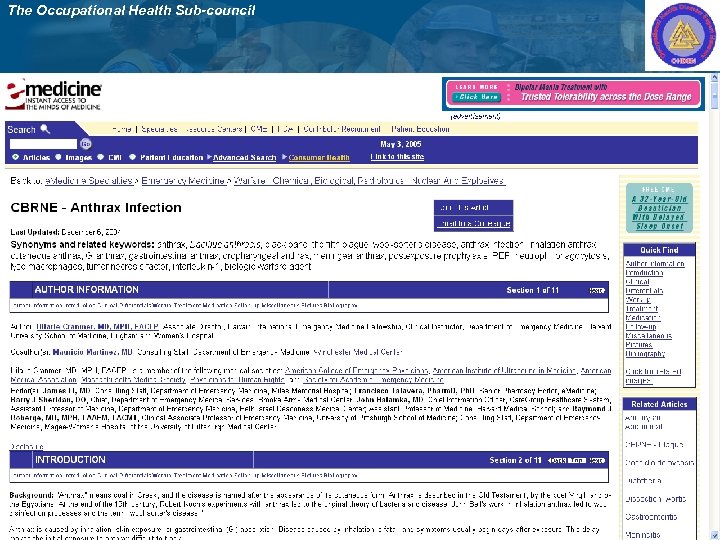Jump to Clinical in Quick Find
The image size is (720, 540).
637,281
